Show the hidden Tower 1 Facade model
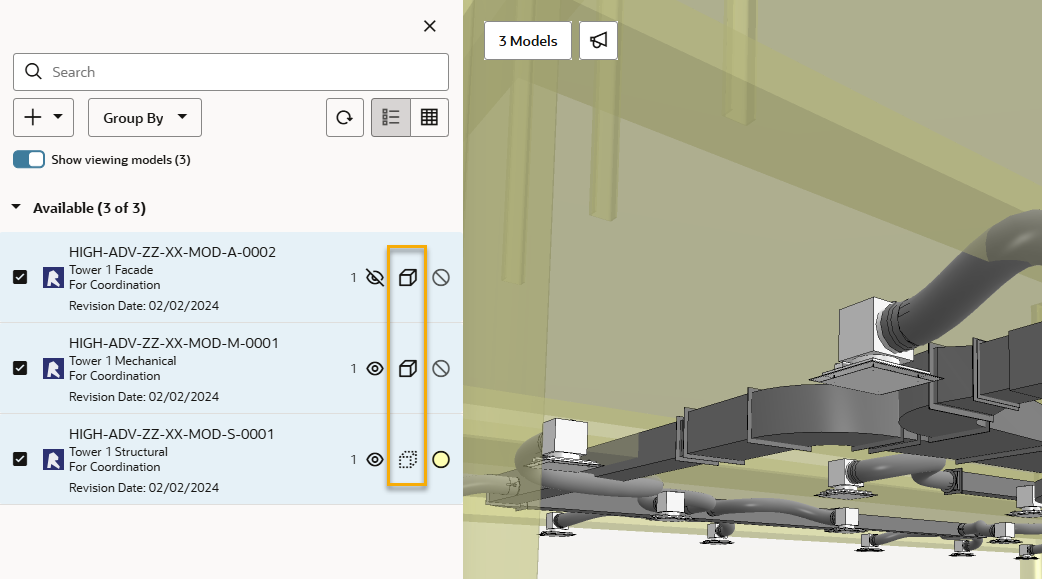This screenshot has width=1042, height=579. tap(375, 278)
